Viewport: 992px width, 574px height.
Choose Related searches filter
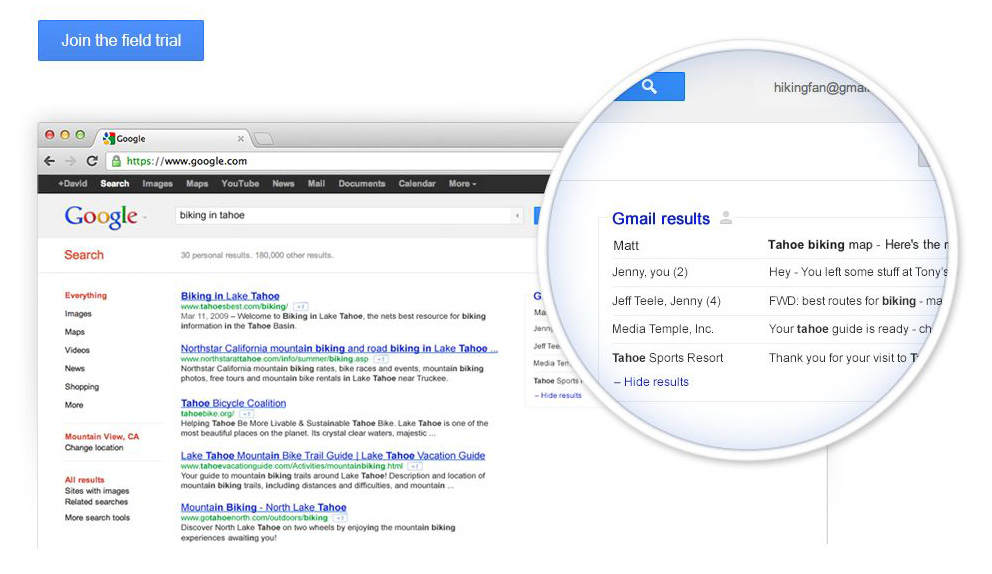96,502
